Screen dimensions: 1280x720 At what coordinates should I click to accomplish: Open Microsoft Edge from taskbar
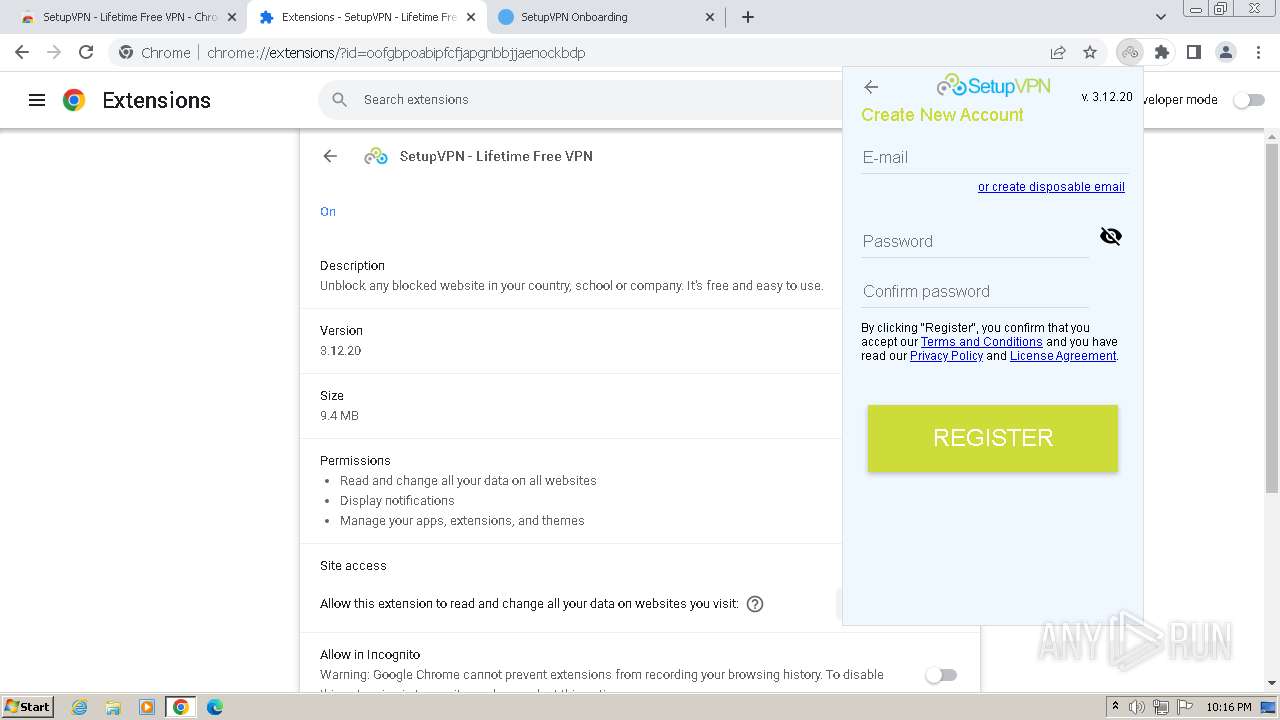215,707
